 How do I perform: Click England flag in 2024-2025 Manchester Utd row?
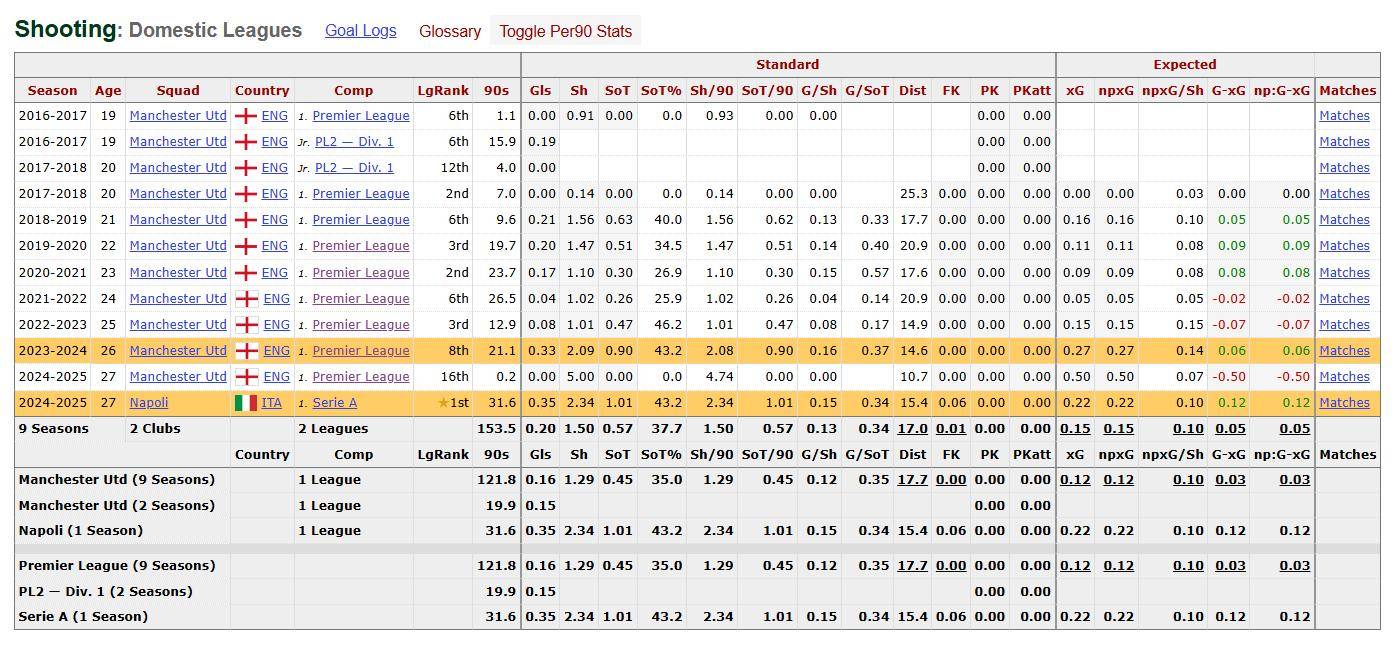tap(246, 376)
